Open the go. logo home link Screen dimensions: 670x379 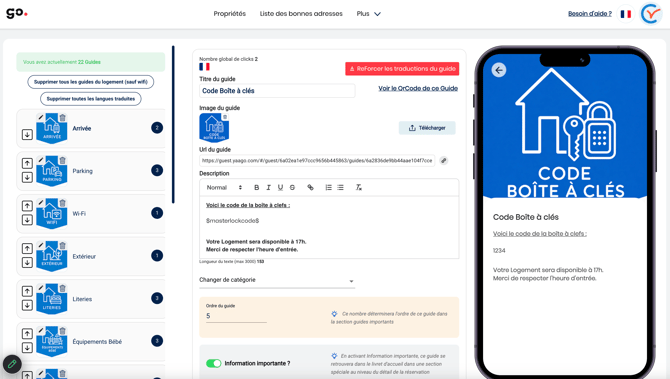tap(17, 13)
